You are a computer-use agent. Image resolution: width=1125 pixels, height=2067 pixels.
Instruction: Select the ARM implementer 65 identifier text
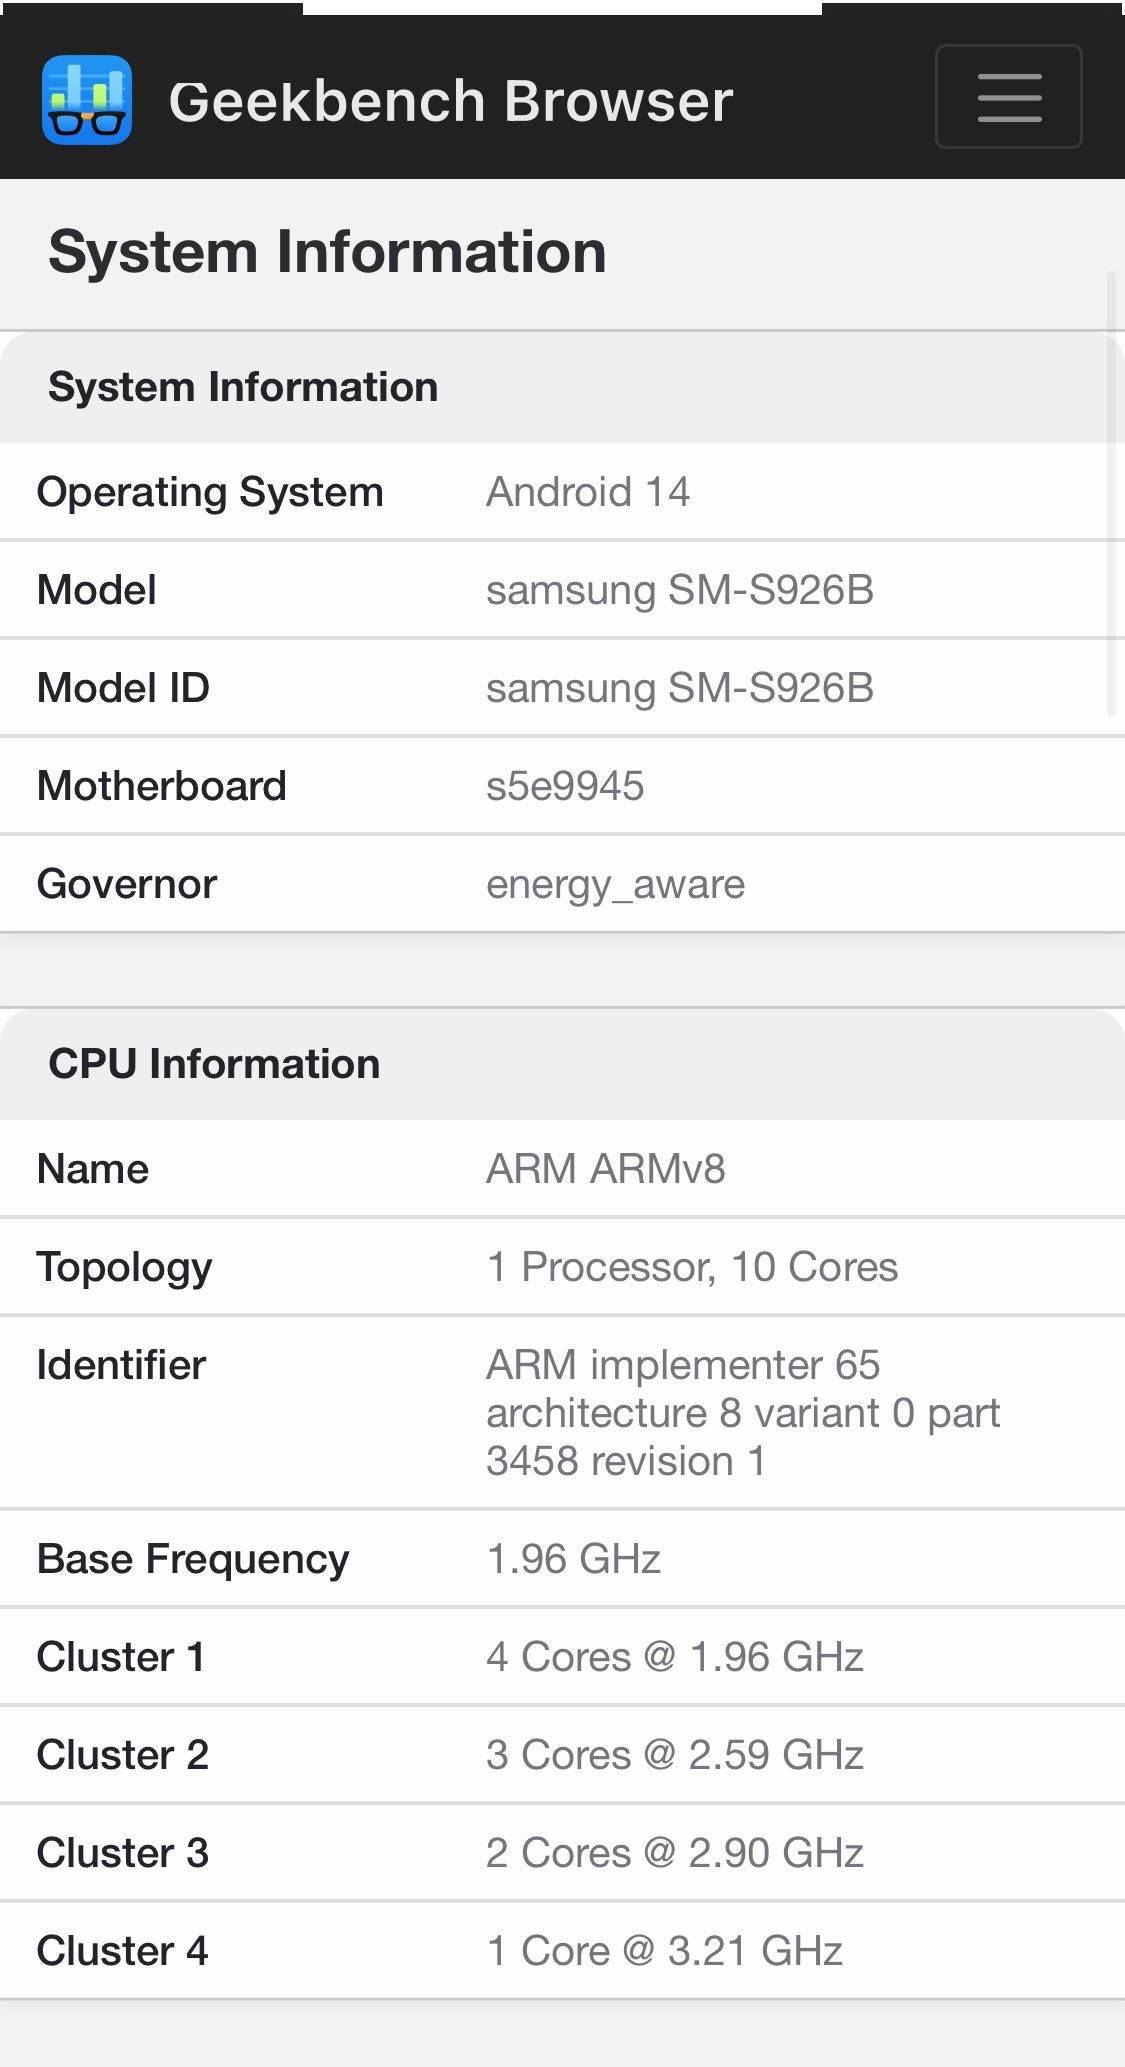click(743, 1413)
